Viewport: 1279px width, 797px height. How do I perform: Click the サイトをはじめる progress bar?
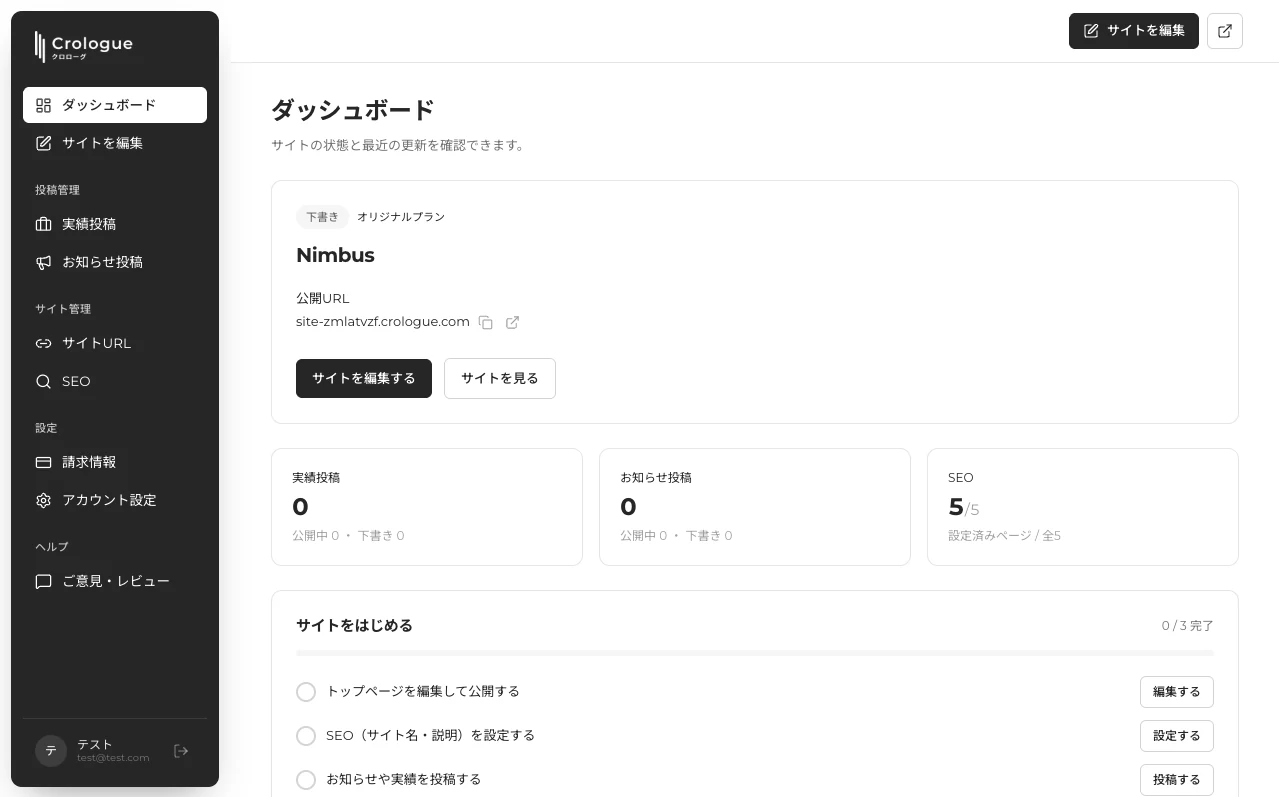click(755, 653)
